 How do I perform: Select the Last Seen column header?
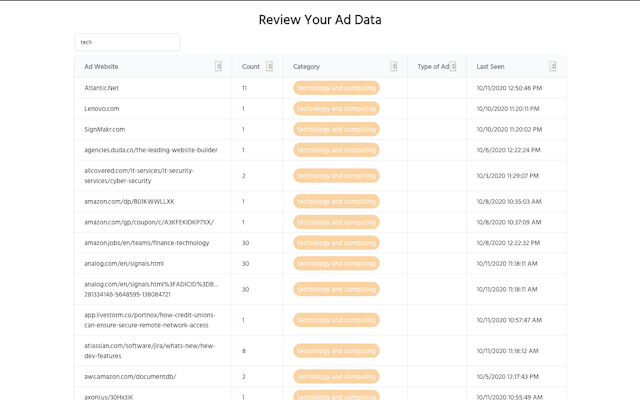point(491,67)
